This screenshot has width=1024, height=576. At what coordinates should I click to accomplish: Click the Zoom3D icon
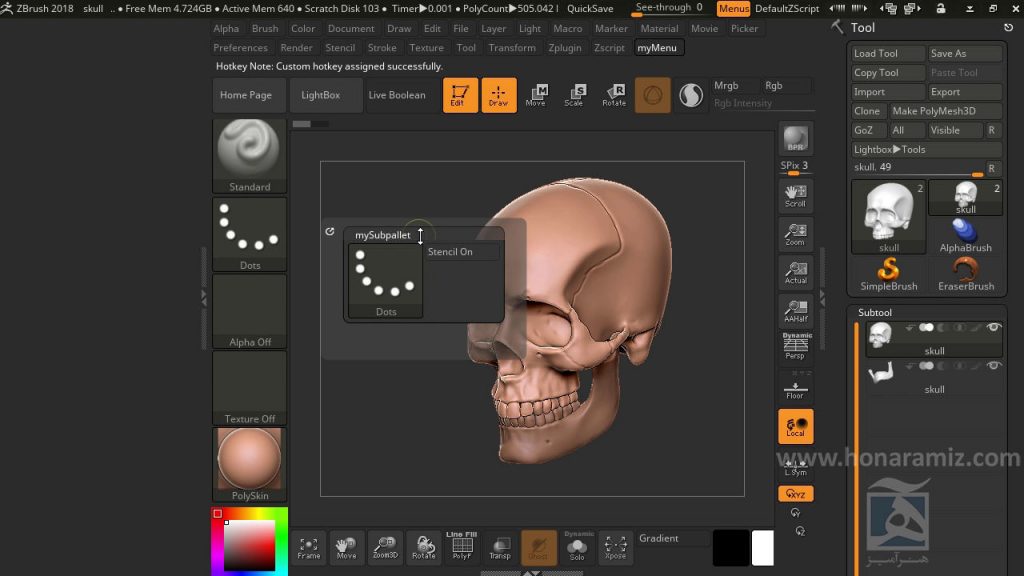coord(385,547)
